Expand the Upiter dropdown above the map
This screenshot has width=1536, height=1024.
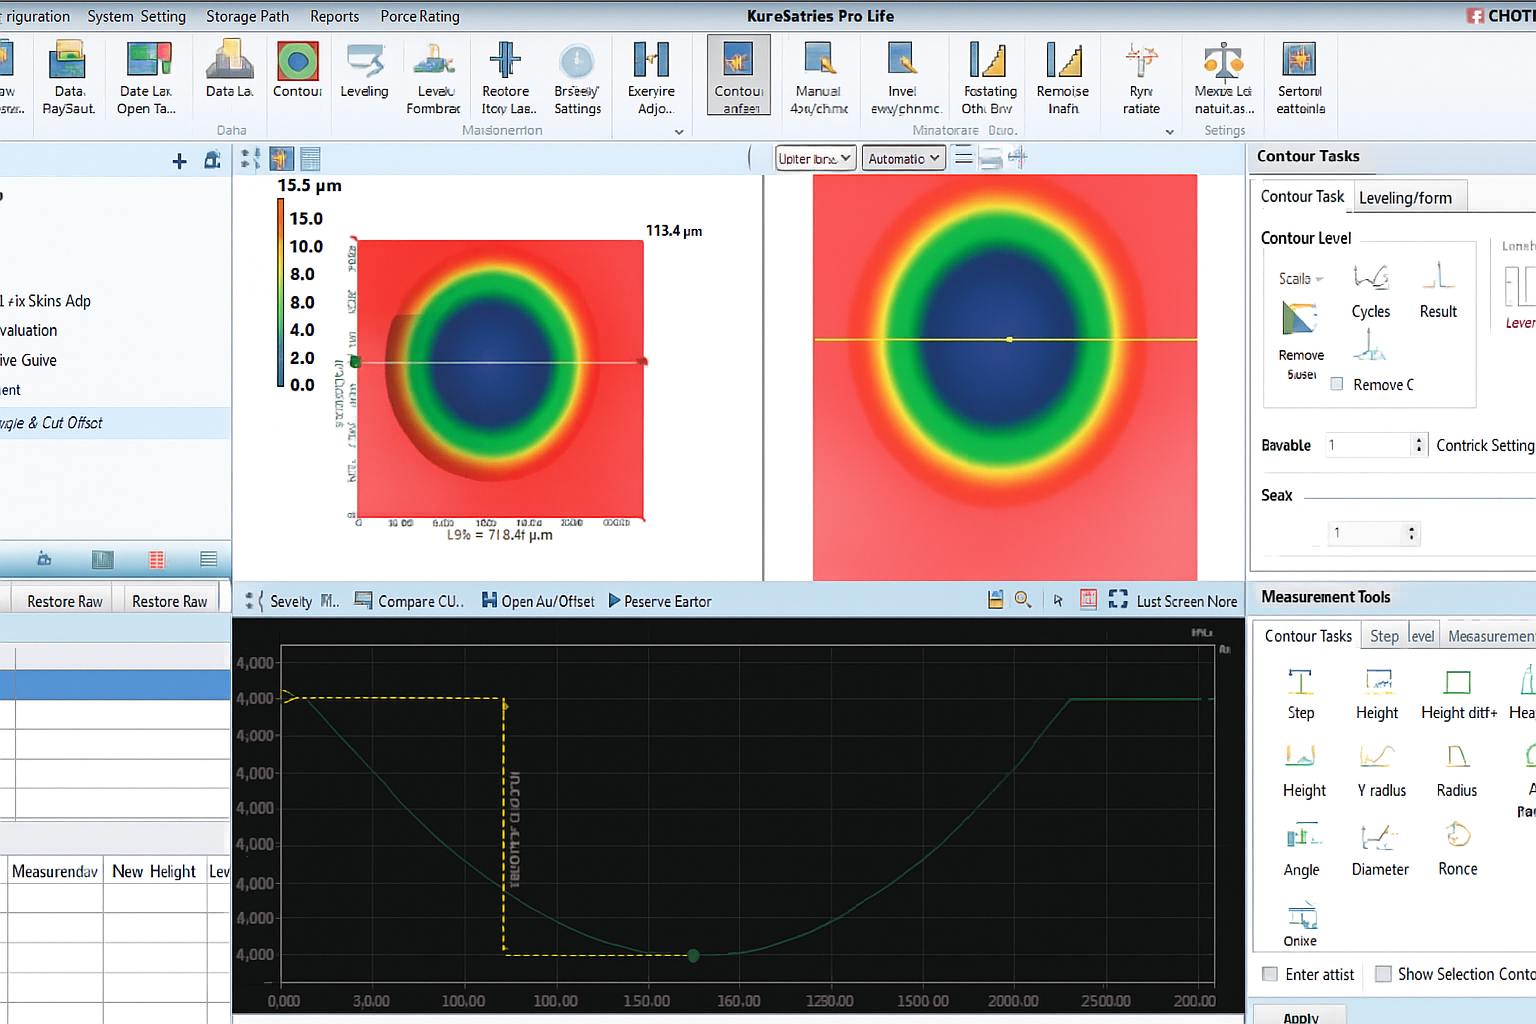tap(816, 158)
